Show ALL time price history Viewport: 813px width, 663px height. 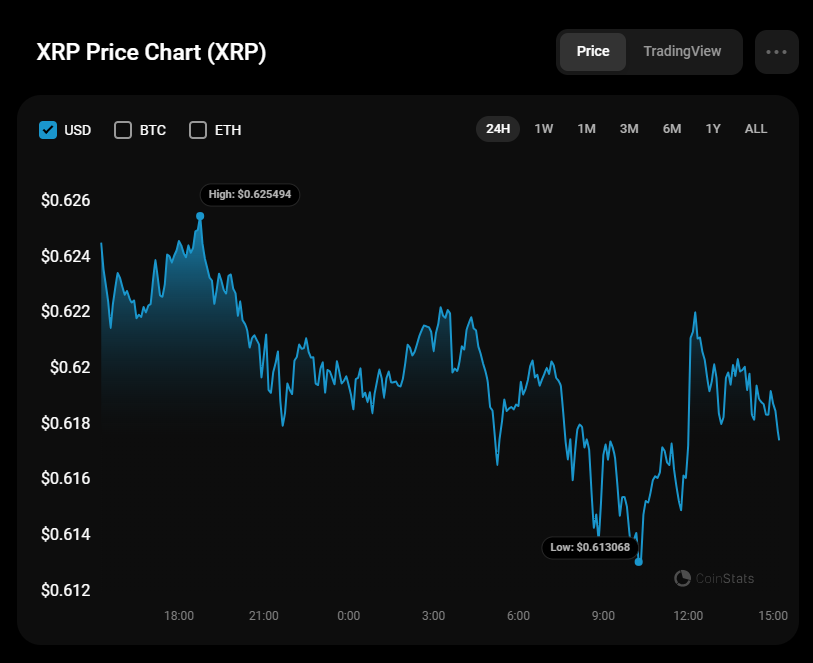click(756, 129)
